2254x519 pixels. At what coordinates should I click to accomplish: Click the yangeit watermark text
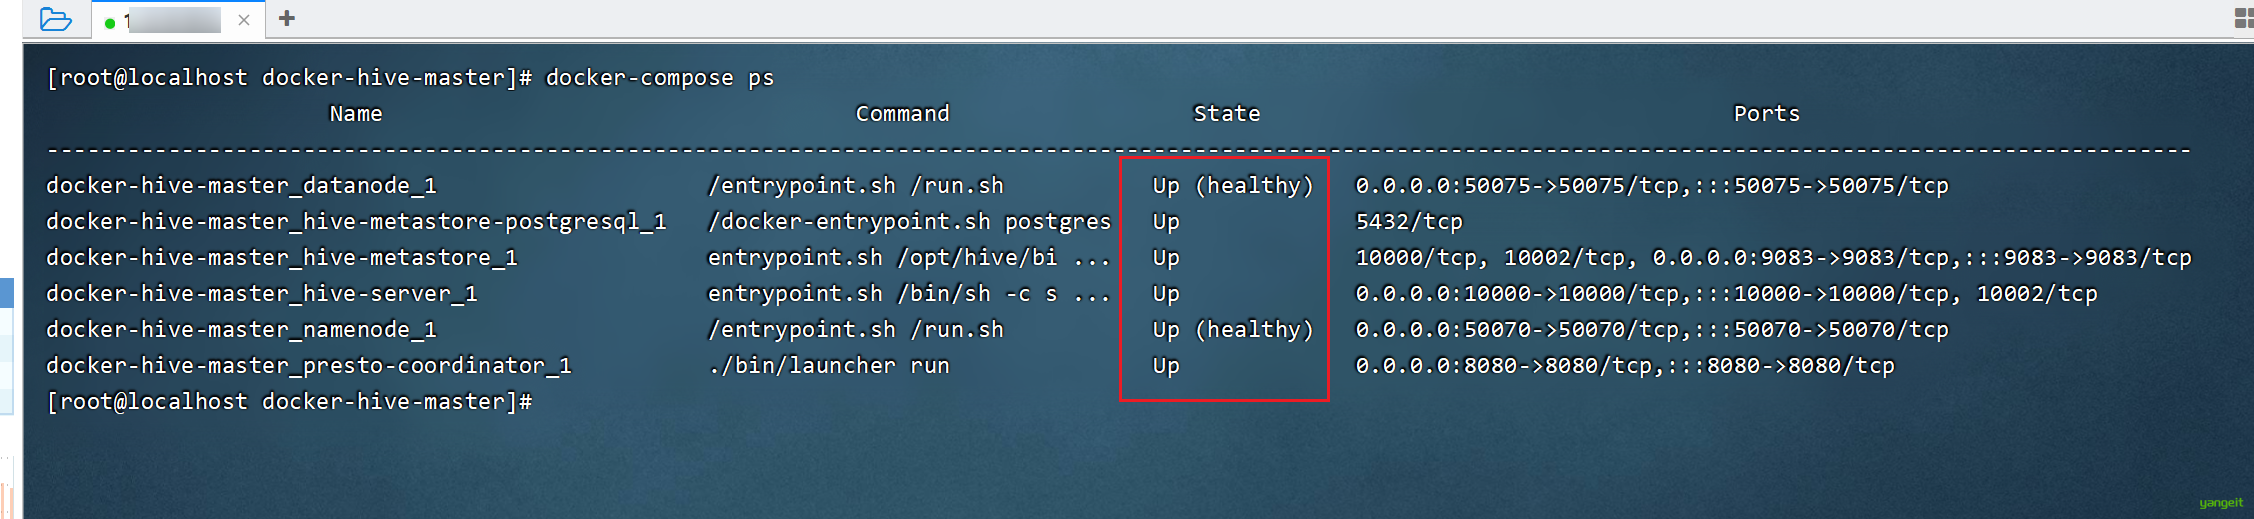(2220, 503)
